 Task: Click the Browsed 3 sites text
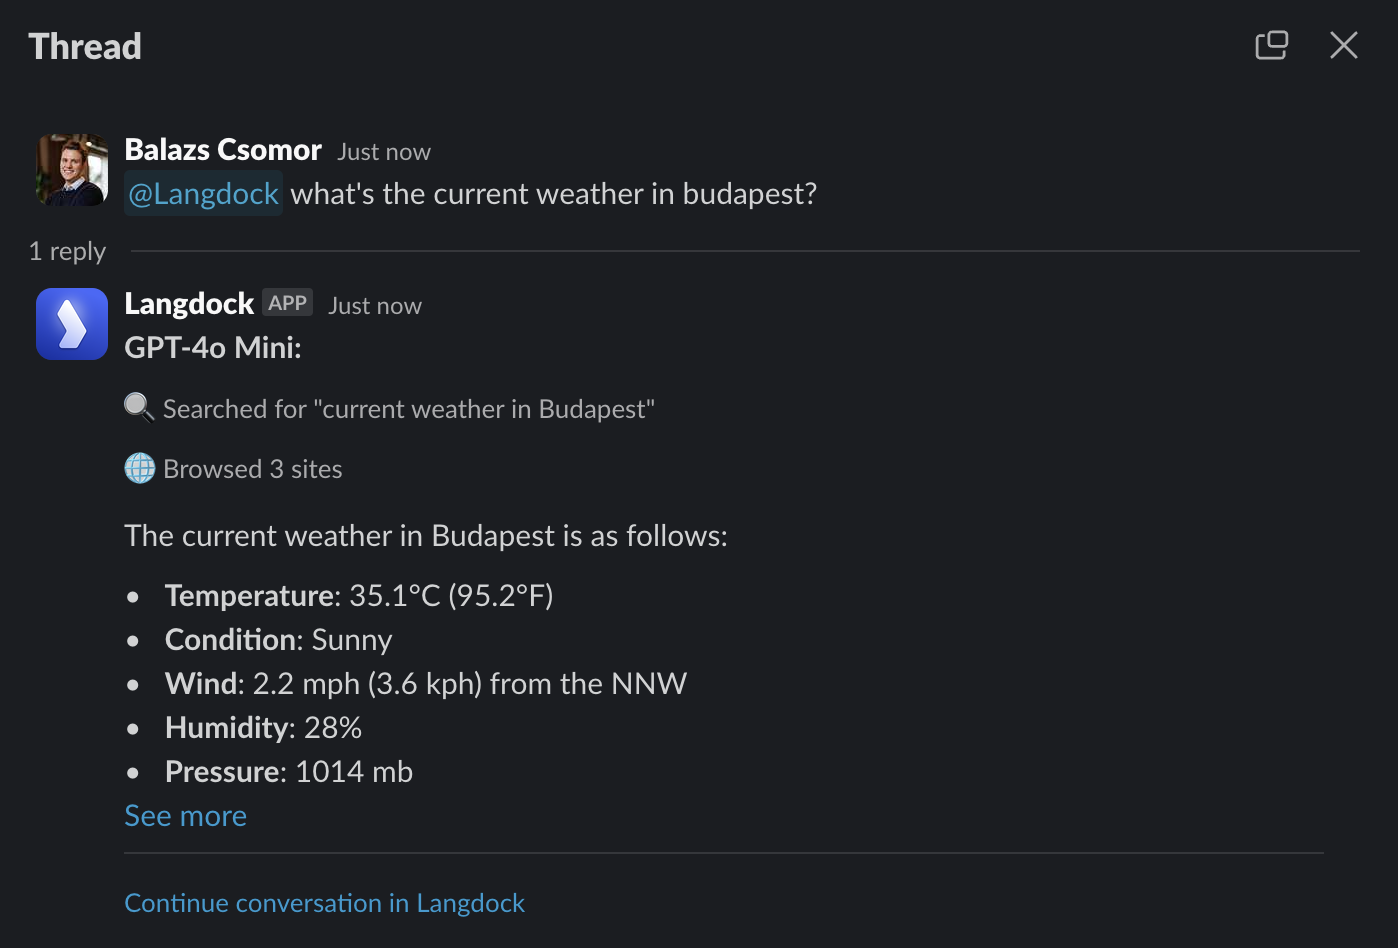tap(253, 469)
